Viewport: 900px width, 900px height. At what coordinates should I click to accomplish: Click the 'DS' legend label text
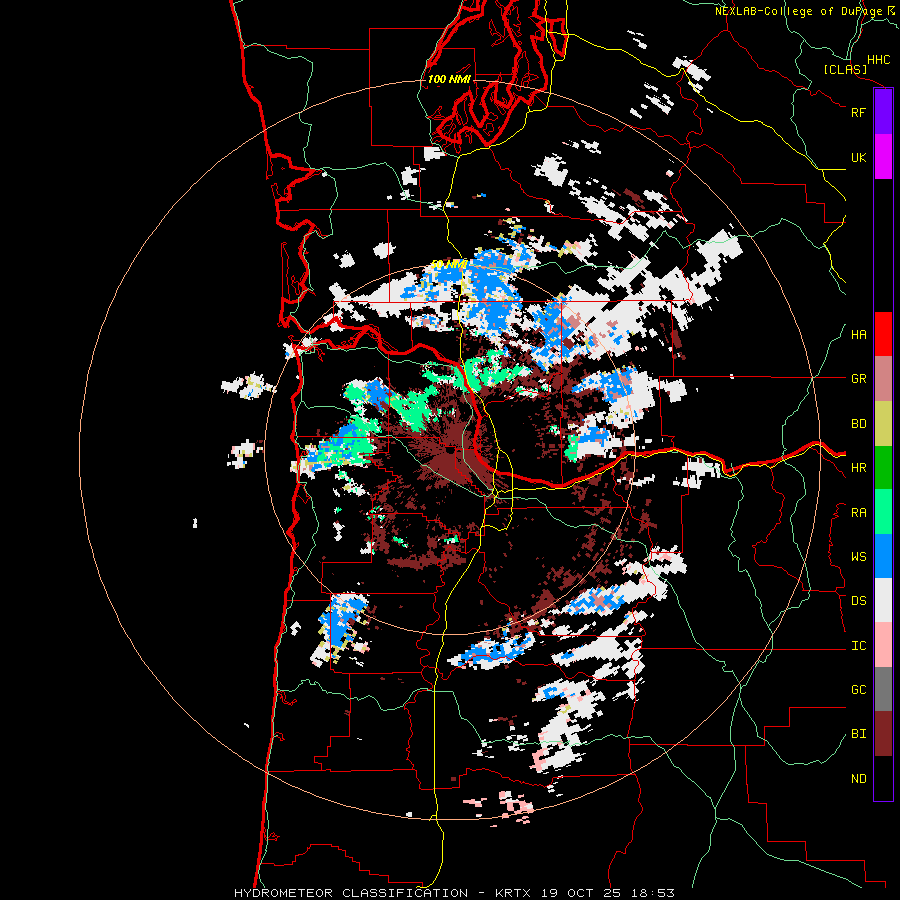point(858,601)
